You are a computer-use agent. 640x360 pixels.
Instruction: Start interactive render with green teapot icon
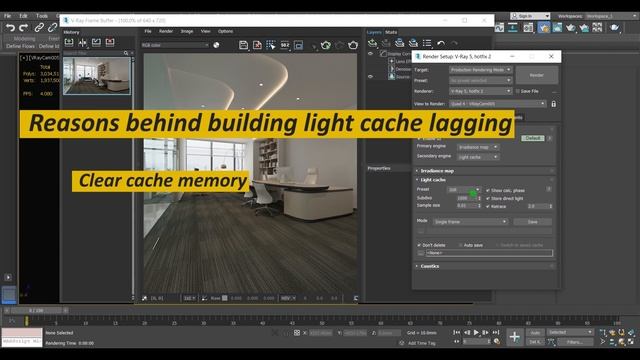click(325, 45)
